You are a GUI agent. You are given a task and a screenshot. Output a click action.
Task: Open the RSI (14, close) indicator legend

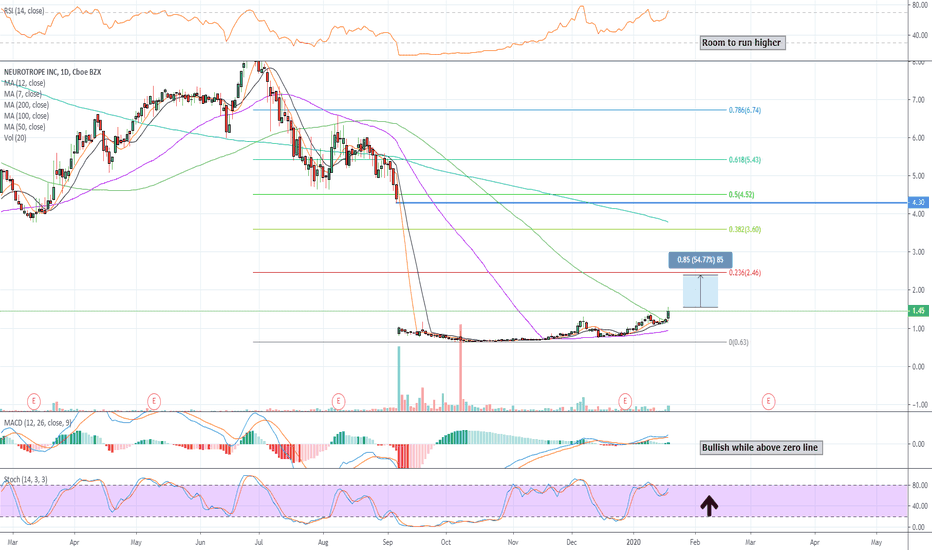coord(24,11)
